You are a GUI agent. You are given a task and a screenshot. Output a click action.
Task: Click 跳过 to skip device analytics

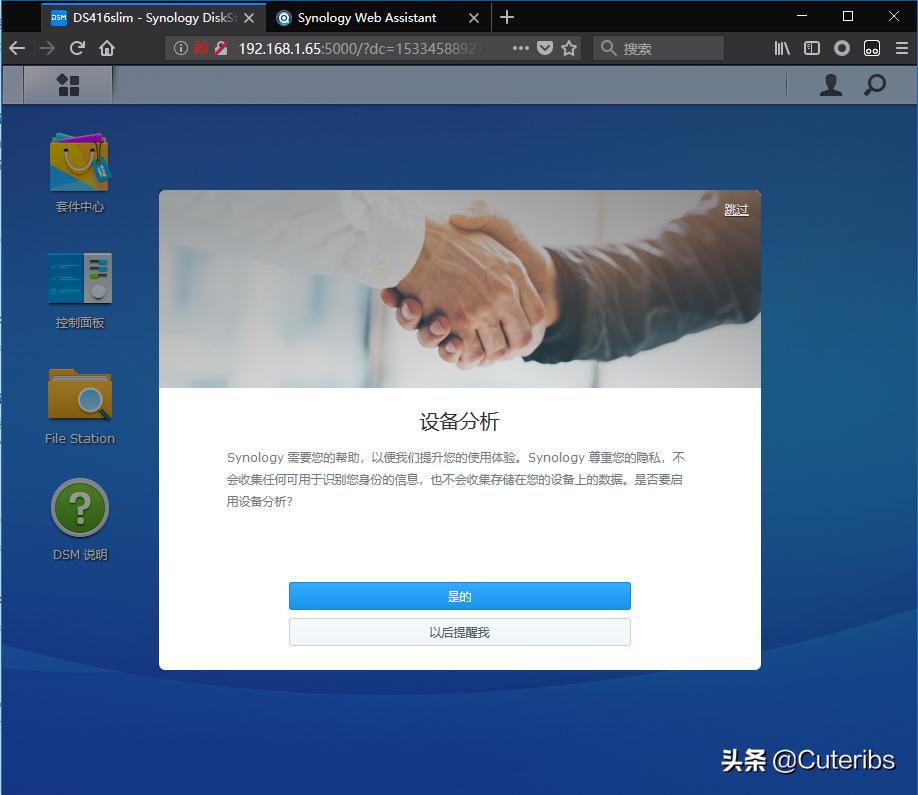point(736,209)
